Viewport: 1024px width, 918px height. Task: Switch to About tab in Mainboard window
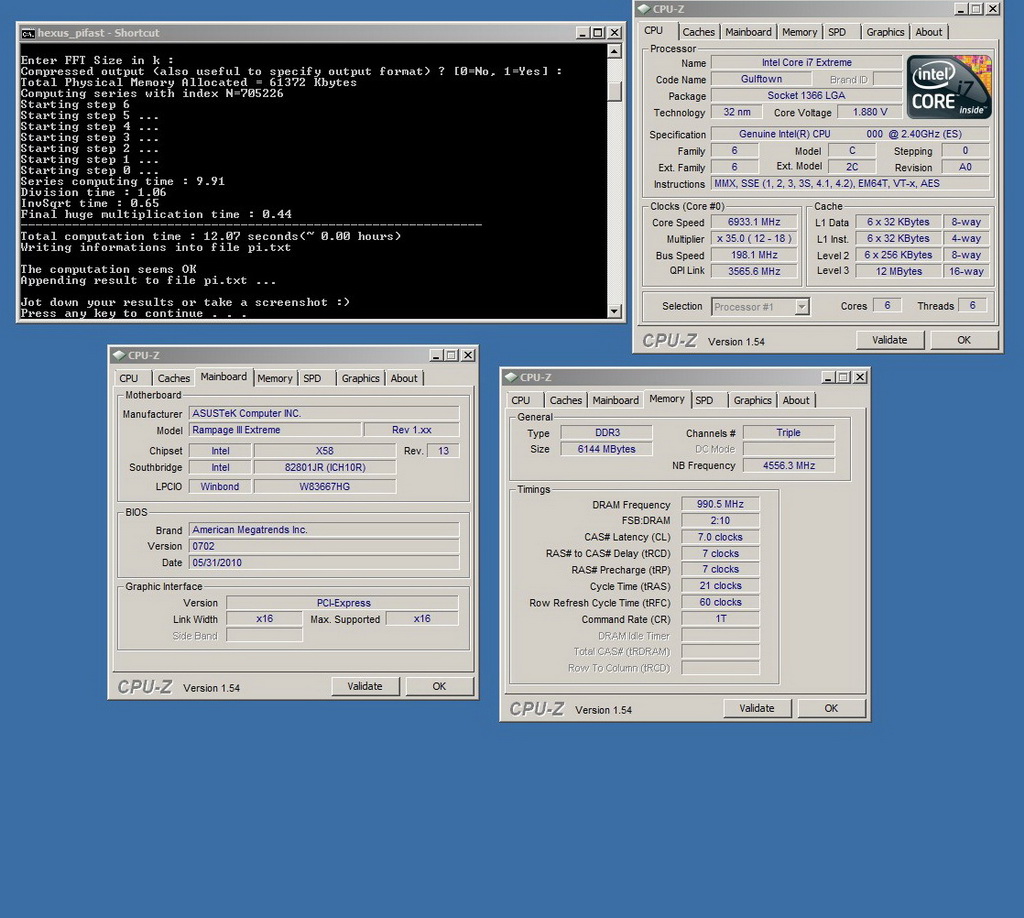(404, 378)
